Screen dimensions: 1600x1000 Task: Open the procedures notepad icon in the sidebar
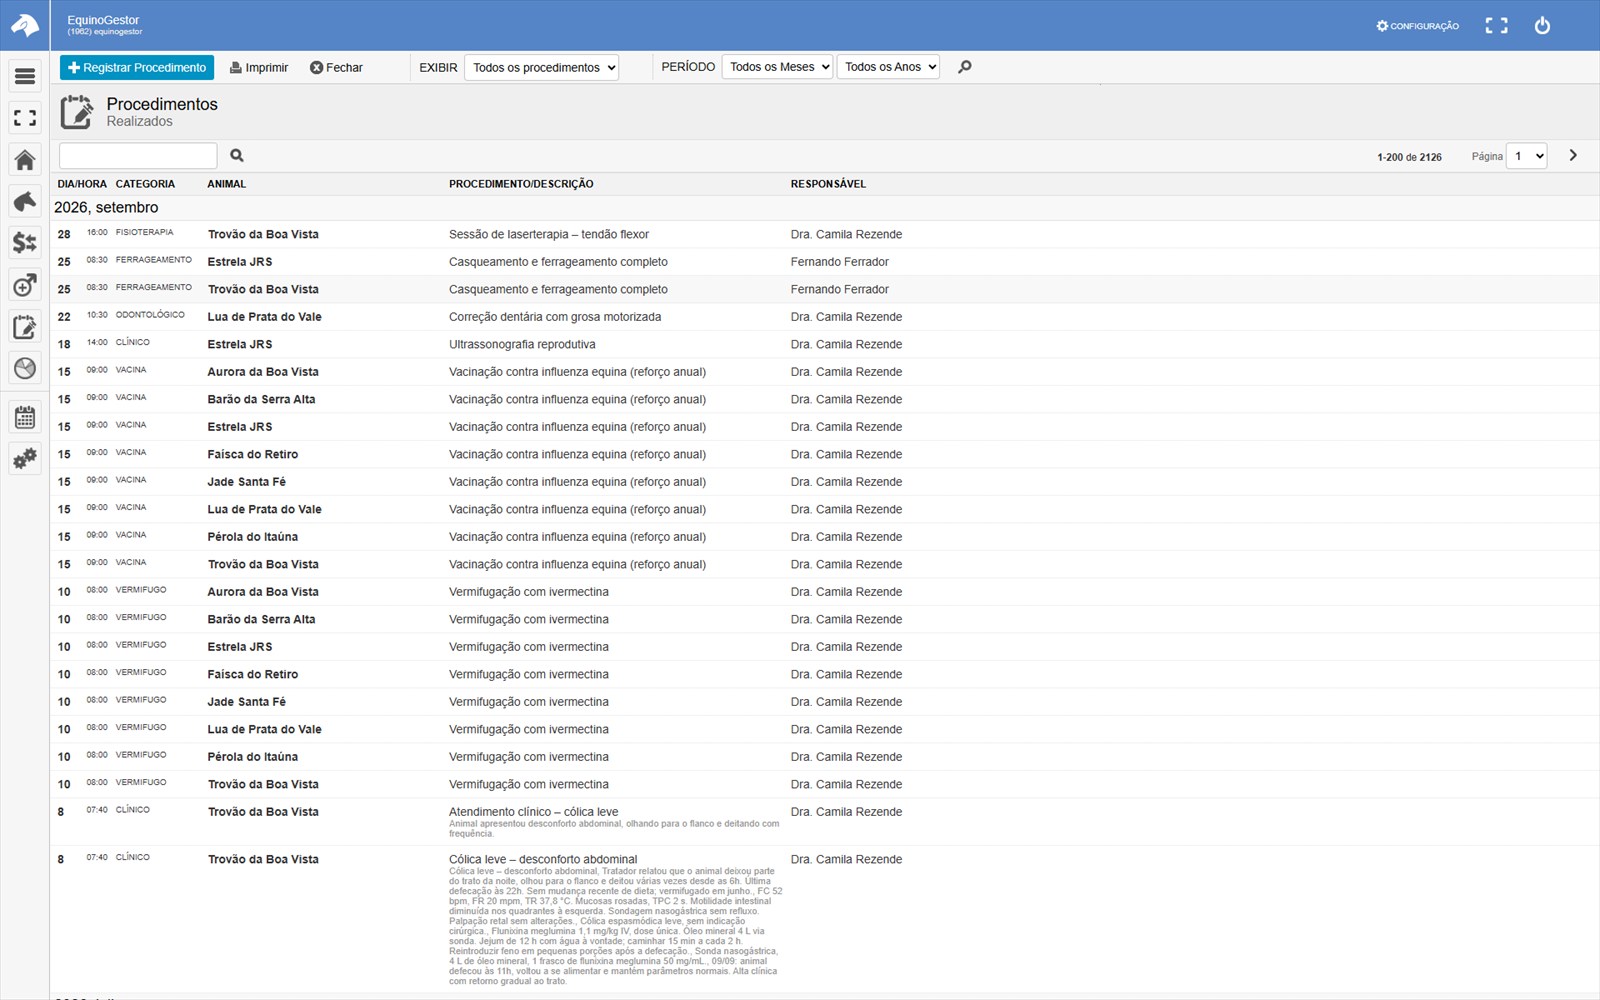pos(25,327)
